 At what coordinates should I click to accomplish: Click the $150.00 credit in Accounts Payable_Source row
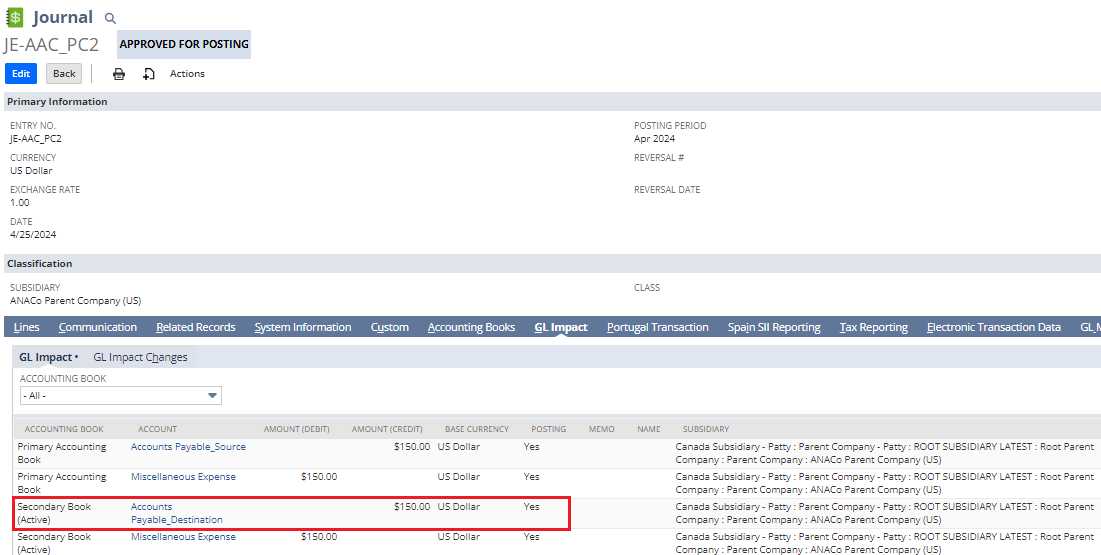pyautogui.click(x=411, y=447)
